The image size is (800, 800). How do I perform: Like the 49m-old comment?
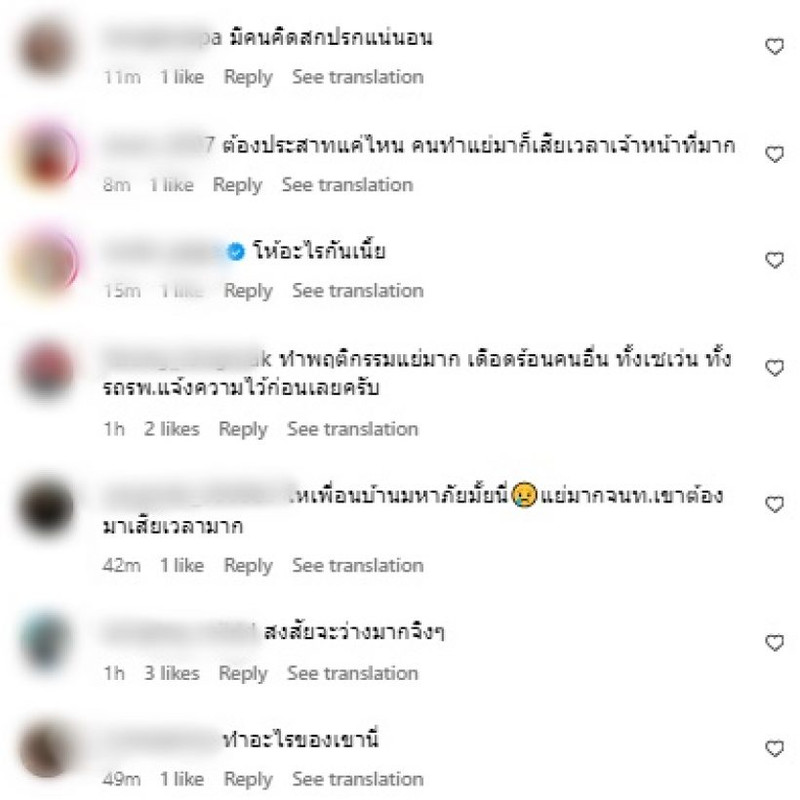[774, 748]
